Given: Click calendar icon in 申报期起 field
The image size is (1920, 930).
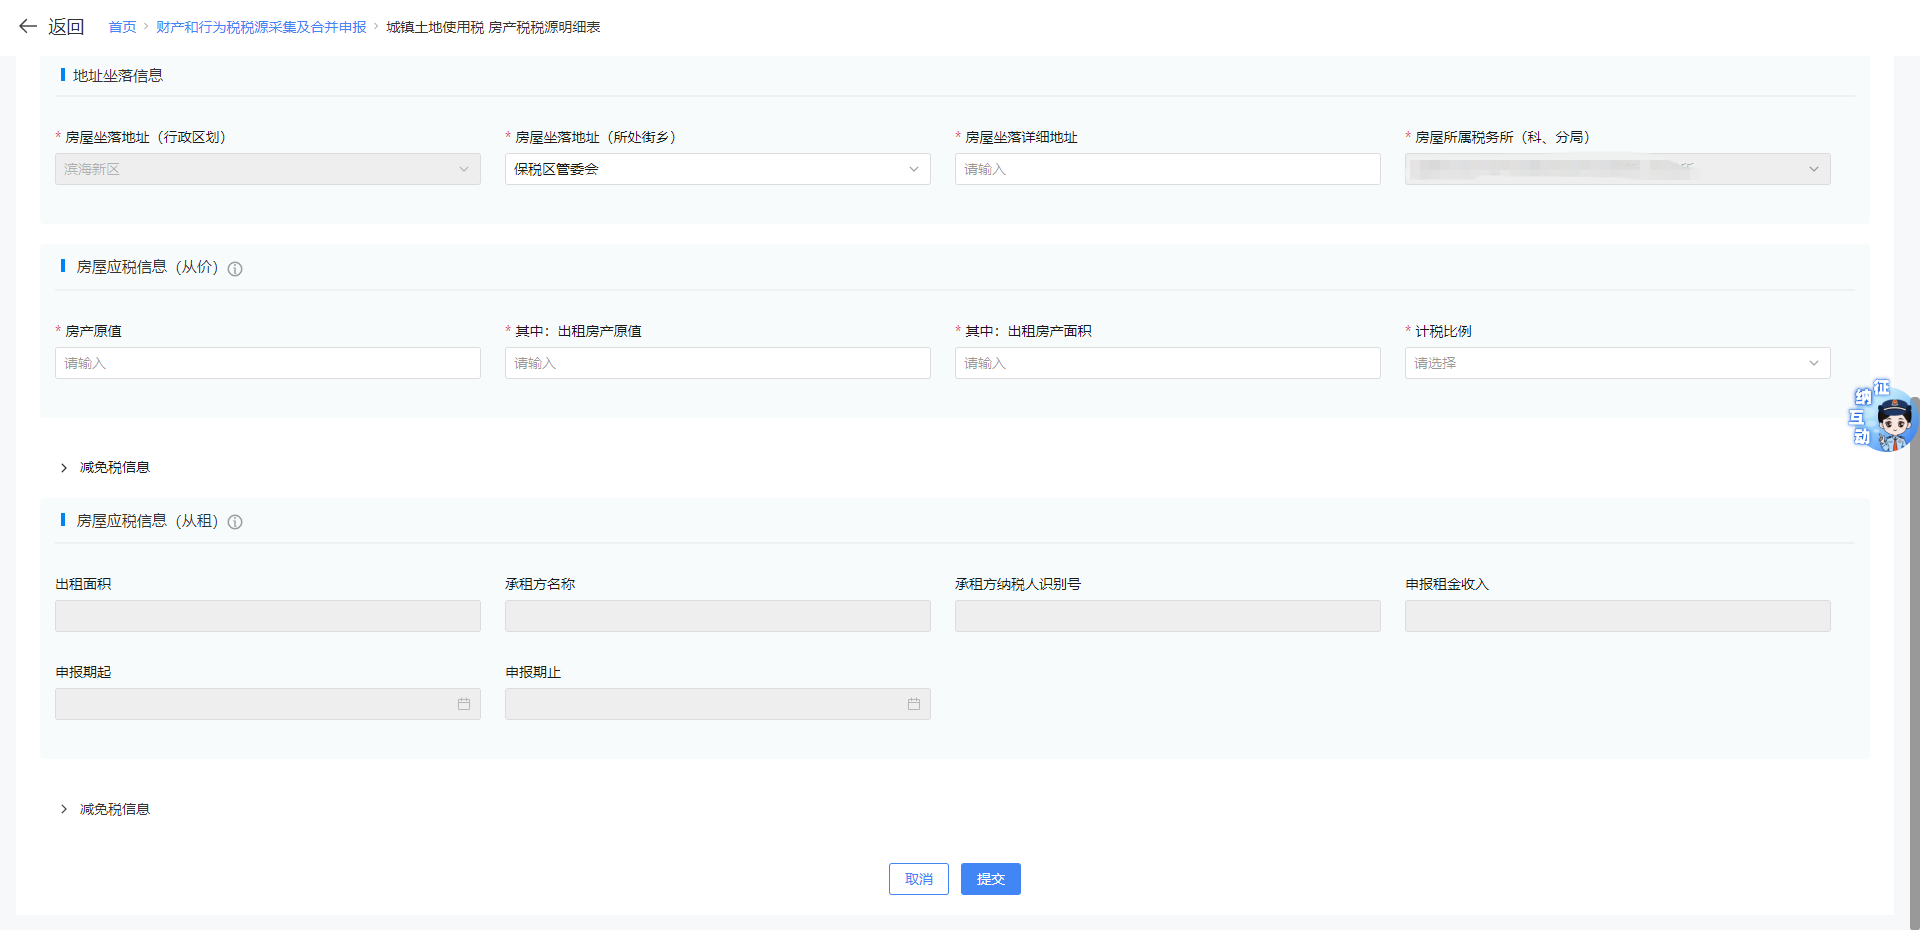Looking at the screenshot, I should [464, 704].
